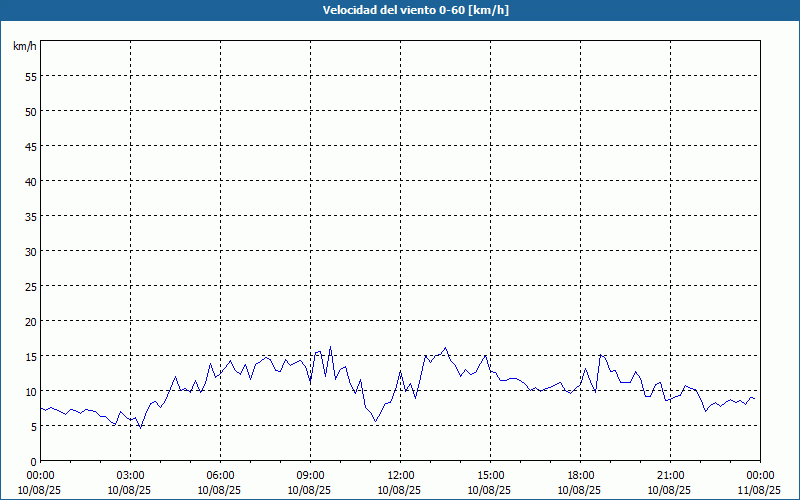Click the 'km/h' unit label on the y-axis
This screenshot has width=800, height=500.
click(24, 46)
